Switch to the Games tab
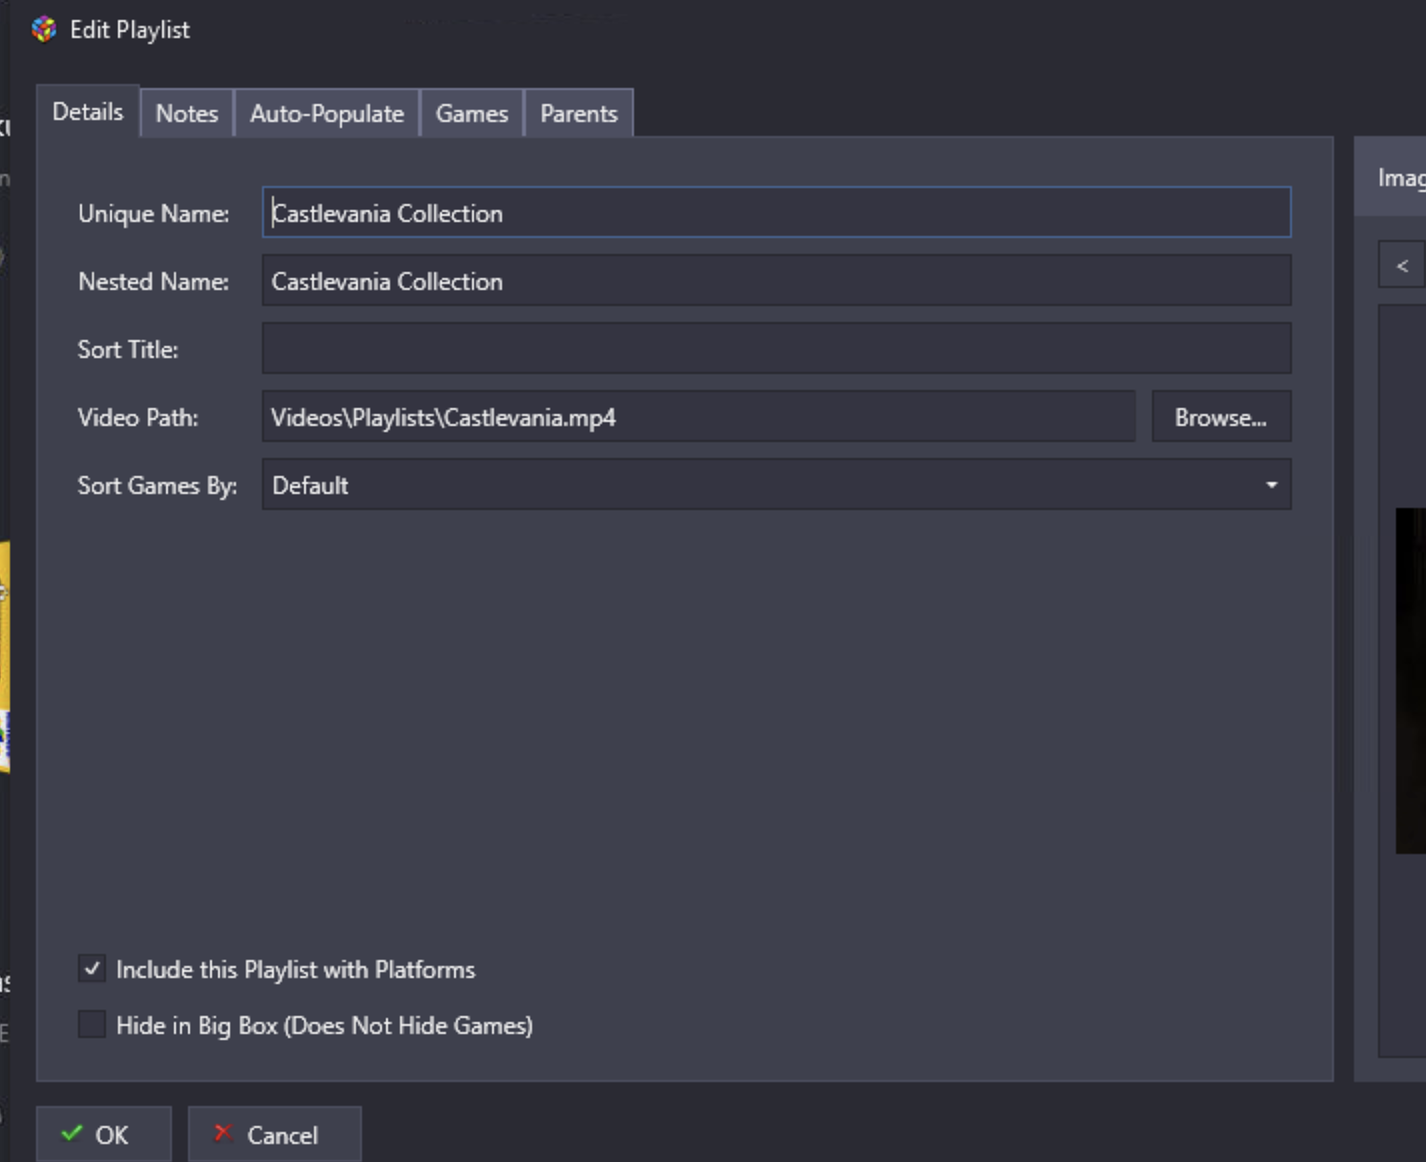This screenshot has height=1162, width=1426. [x=472, y=113]
